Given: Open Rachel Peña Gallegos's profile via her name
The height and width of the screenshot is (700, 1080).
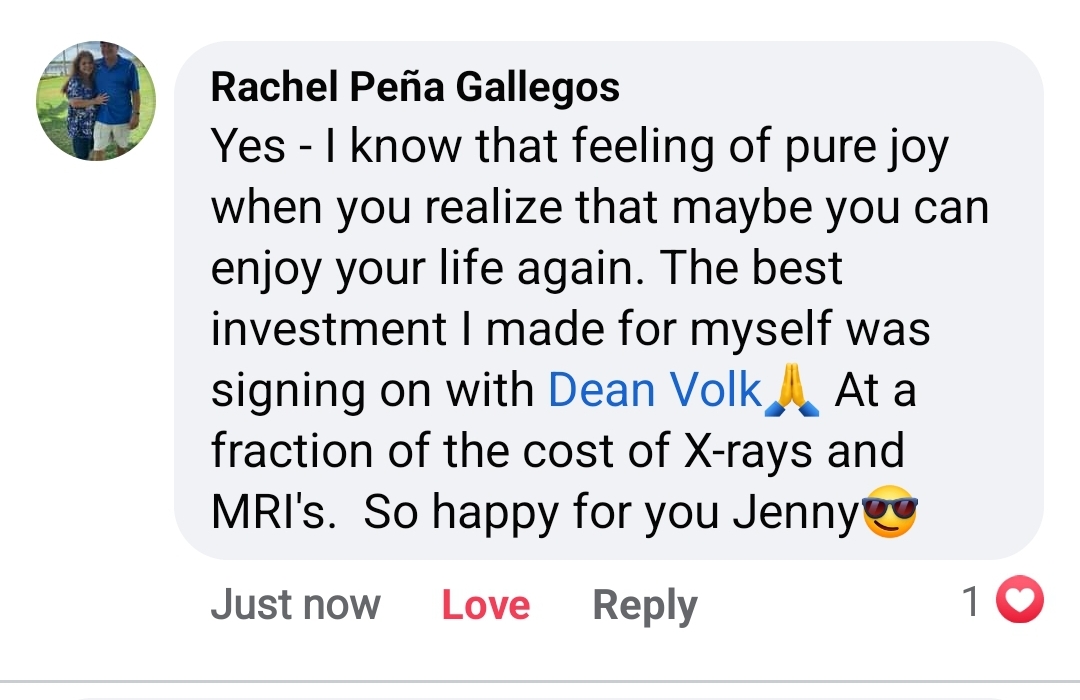Looking at the screenshot, I should click(x=415, y=86).
